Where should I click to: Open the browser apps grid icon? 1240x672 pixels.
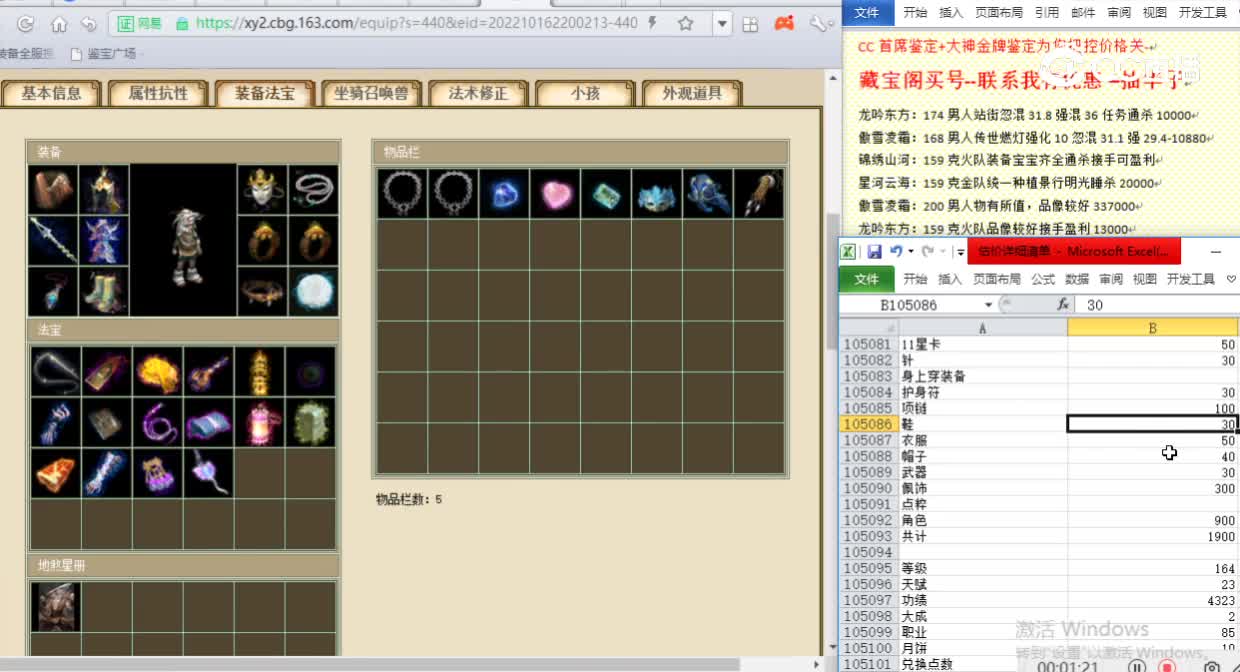point(750,23)
